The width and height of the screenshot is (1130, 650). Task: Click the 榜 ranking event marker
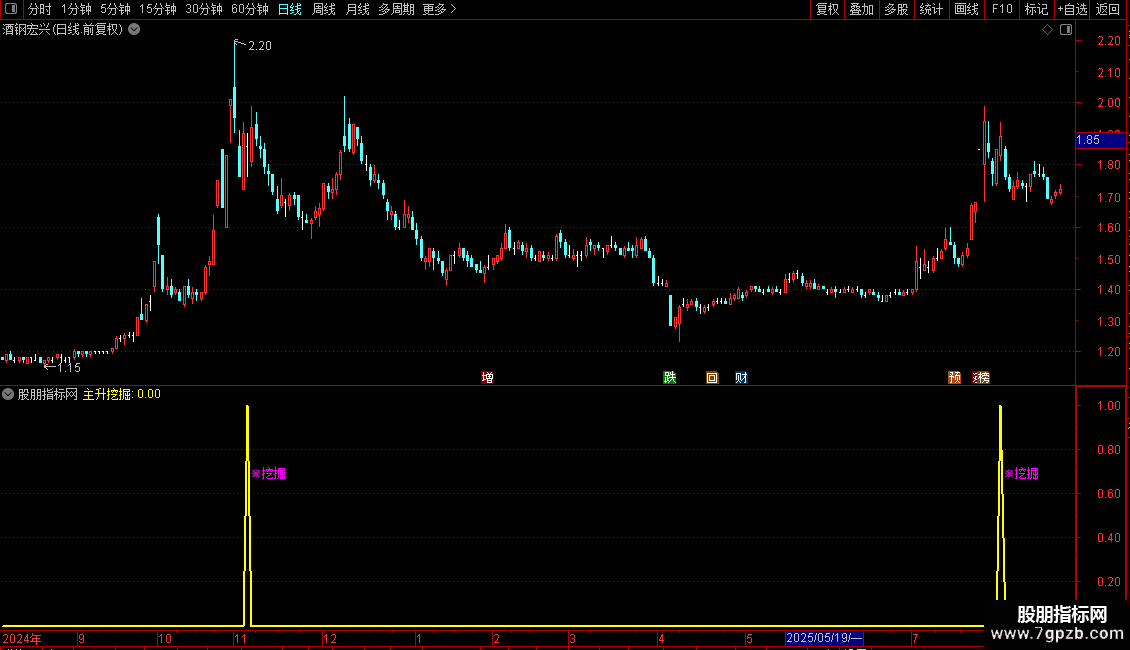[x=982, y=378]
